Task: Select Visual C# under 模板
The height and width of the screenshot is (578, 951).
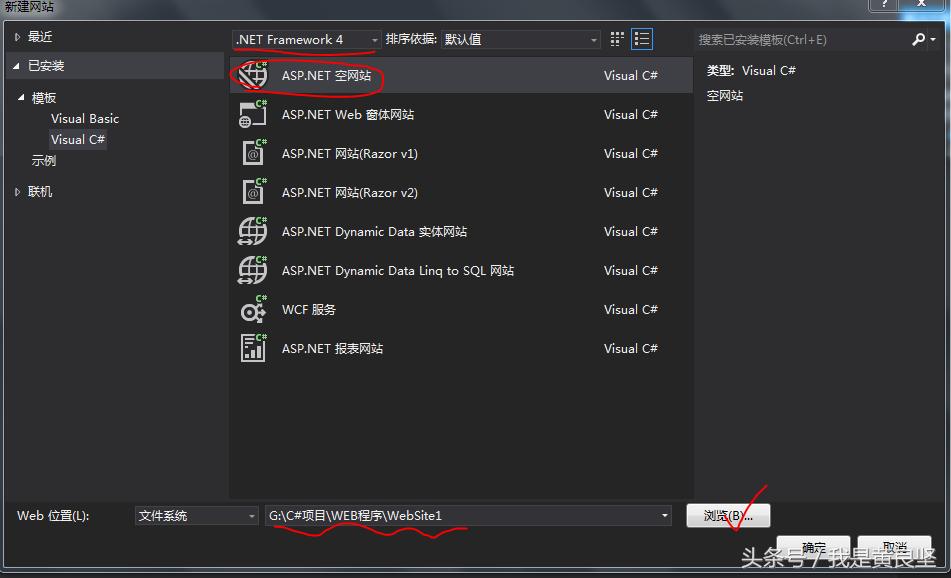Action: 77,139
